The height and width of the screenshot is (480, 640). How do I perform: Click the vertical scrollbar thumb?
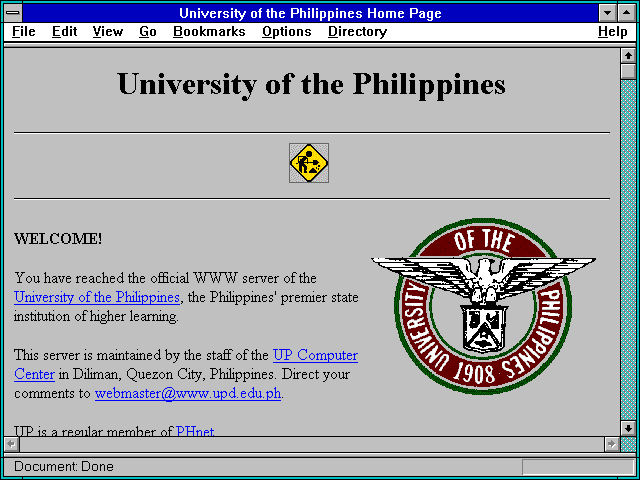(628, 71)
